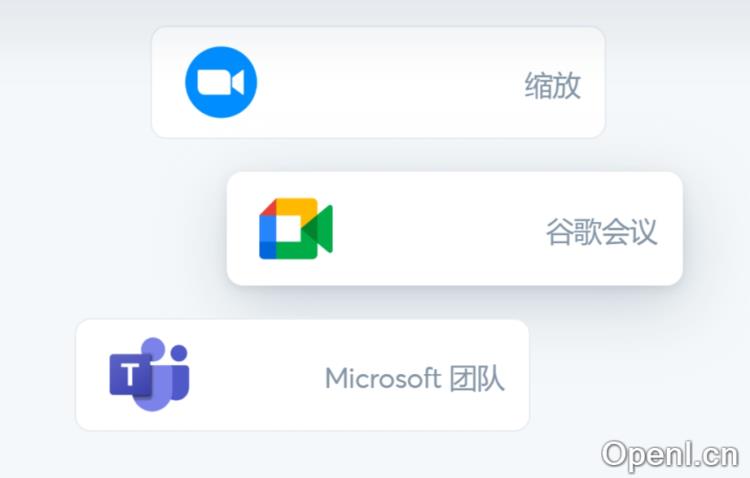
Task: Click the blue Zoom camera icon
Action: pos(221,82)
